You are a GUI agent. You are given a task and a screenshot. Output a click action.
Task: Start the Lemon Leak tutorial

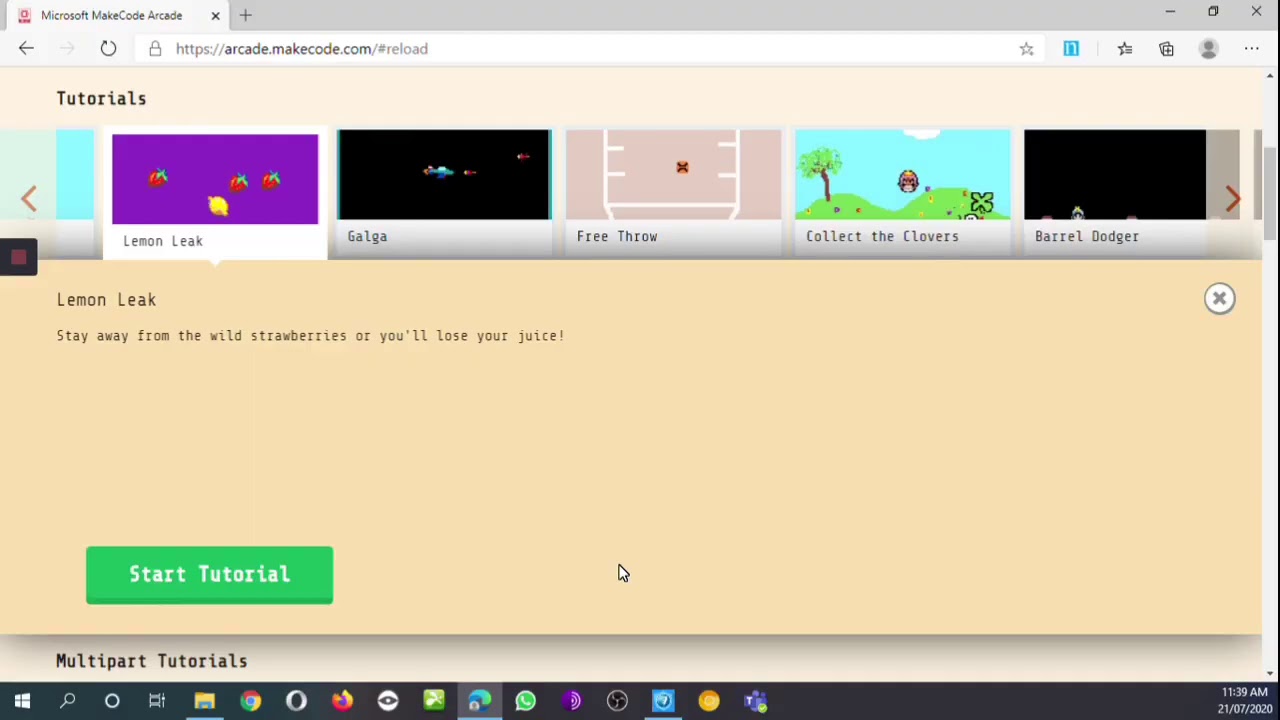pyautogui.click(x=209, y=574)
